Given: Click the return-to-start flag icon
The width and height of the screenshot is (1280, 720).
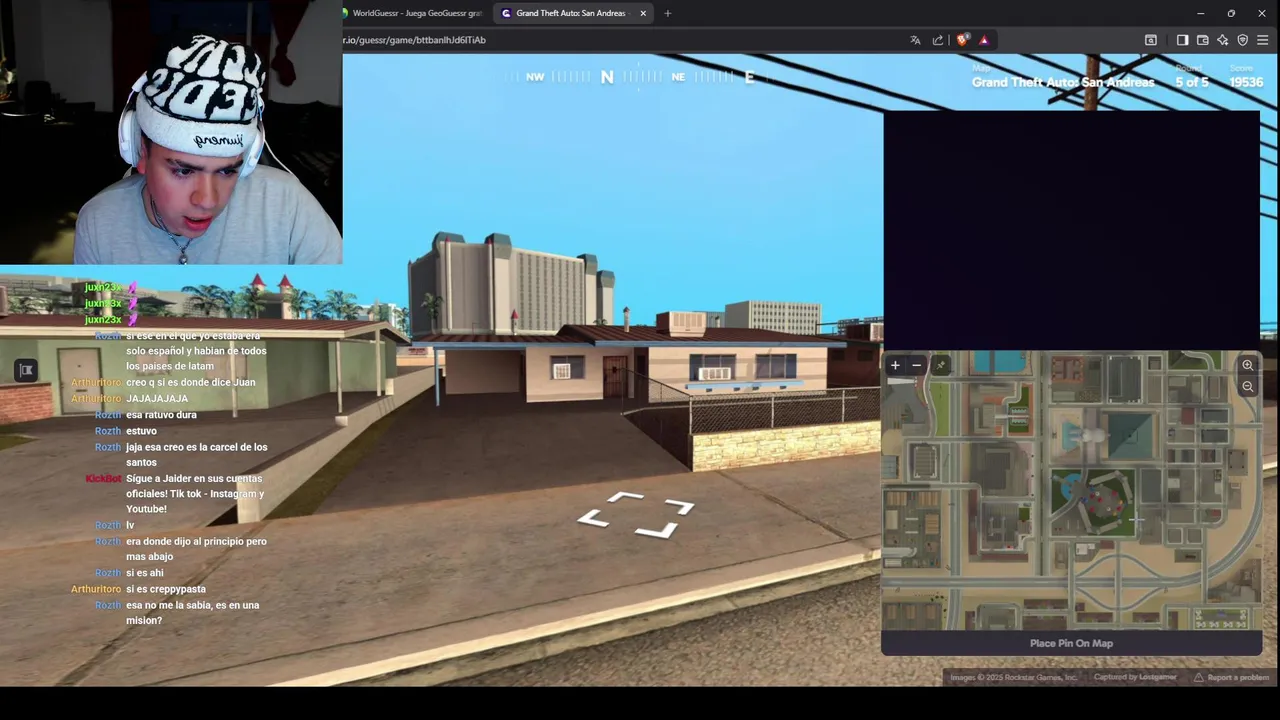Looking at the screenshot, I should [x=26, y=370].
